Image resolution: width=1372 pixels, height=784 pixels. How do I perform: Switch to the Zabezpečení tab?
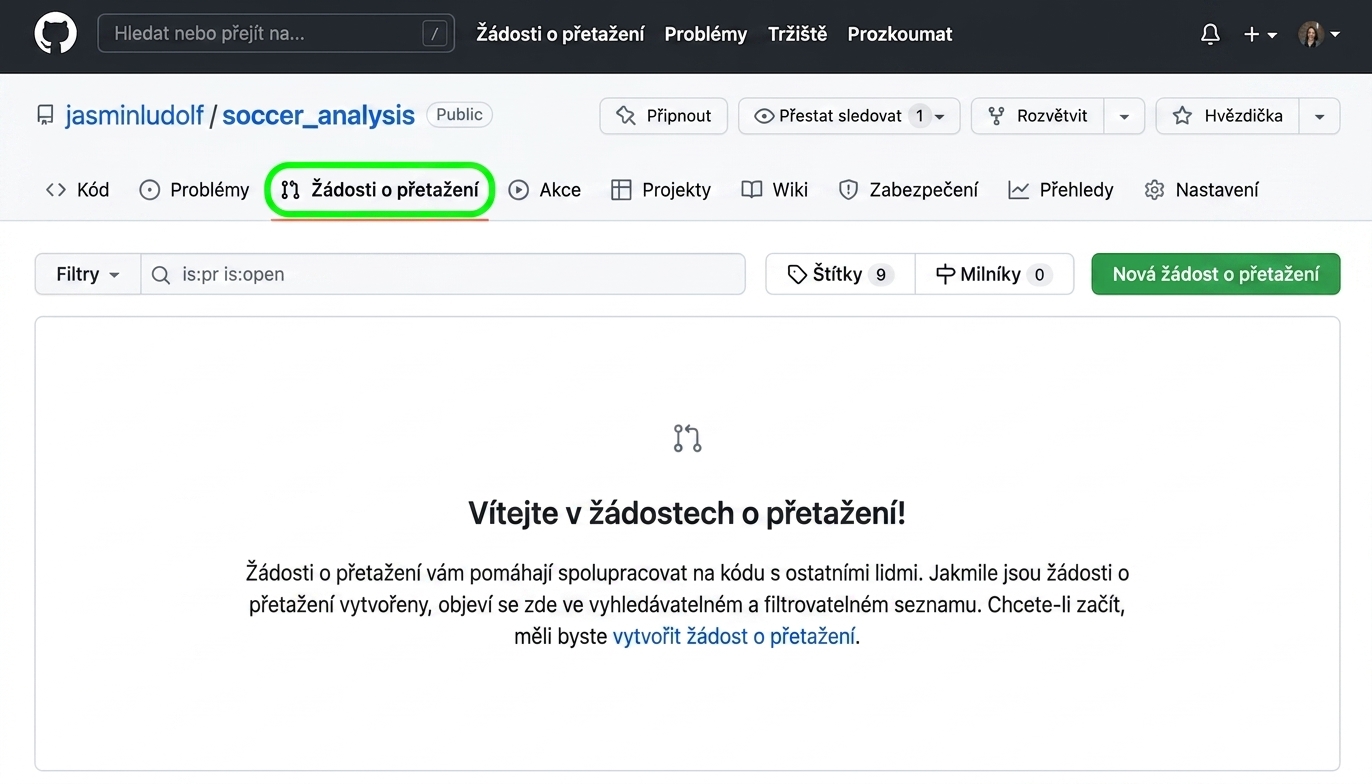909,190
